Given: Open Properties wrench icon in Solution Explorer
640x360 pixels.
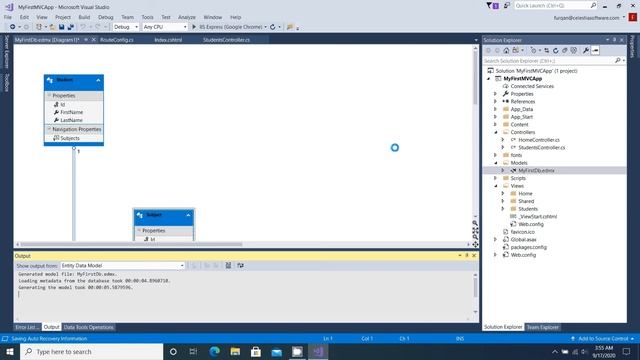Looking at the screenshot, I should (586, 51).
